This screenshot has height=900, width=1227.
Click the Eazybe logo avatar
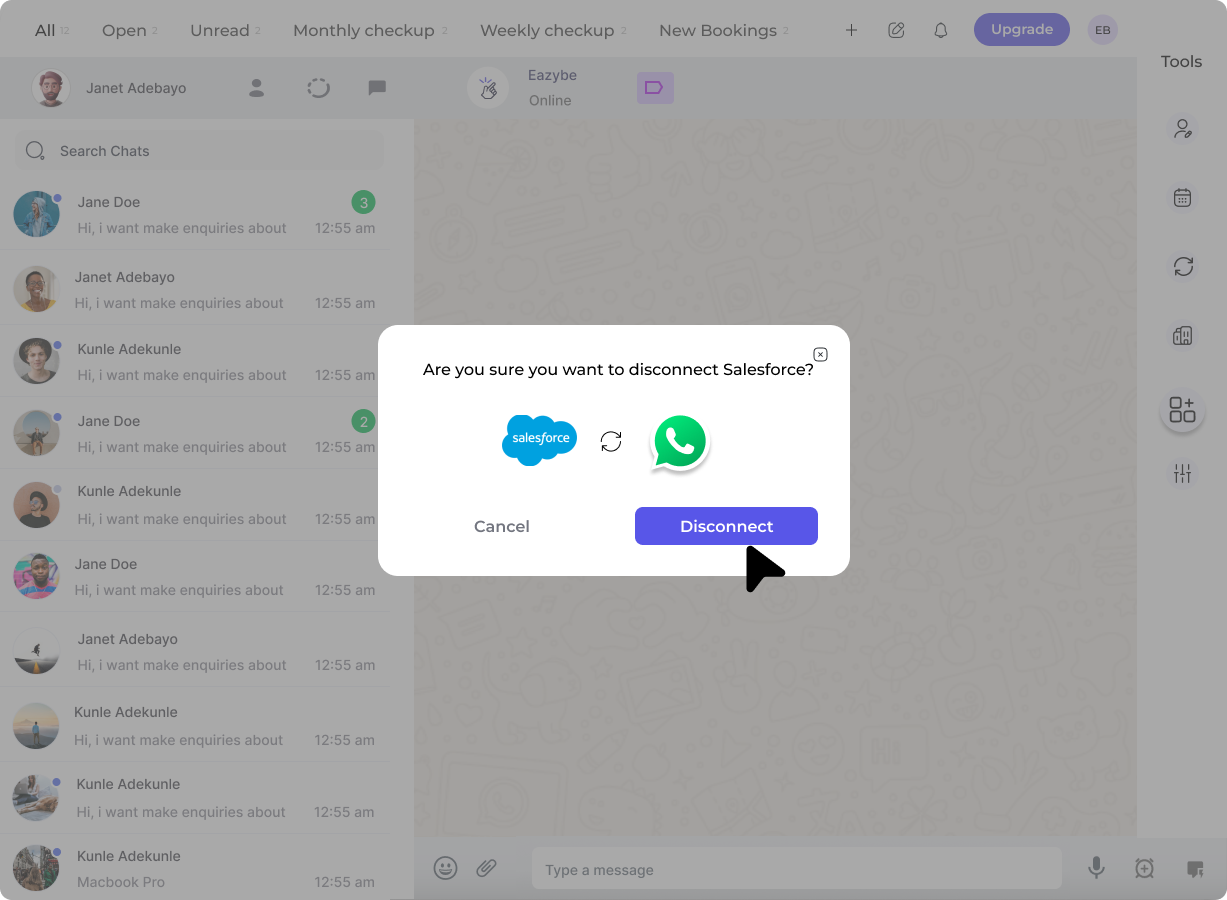coord(488,88)
